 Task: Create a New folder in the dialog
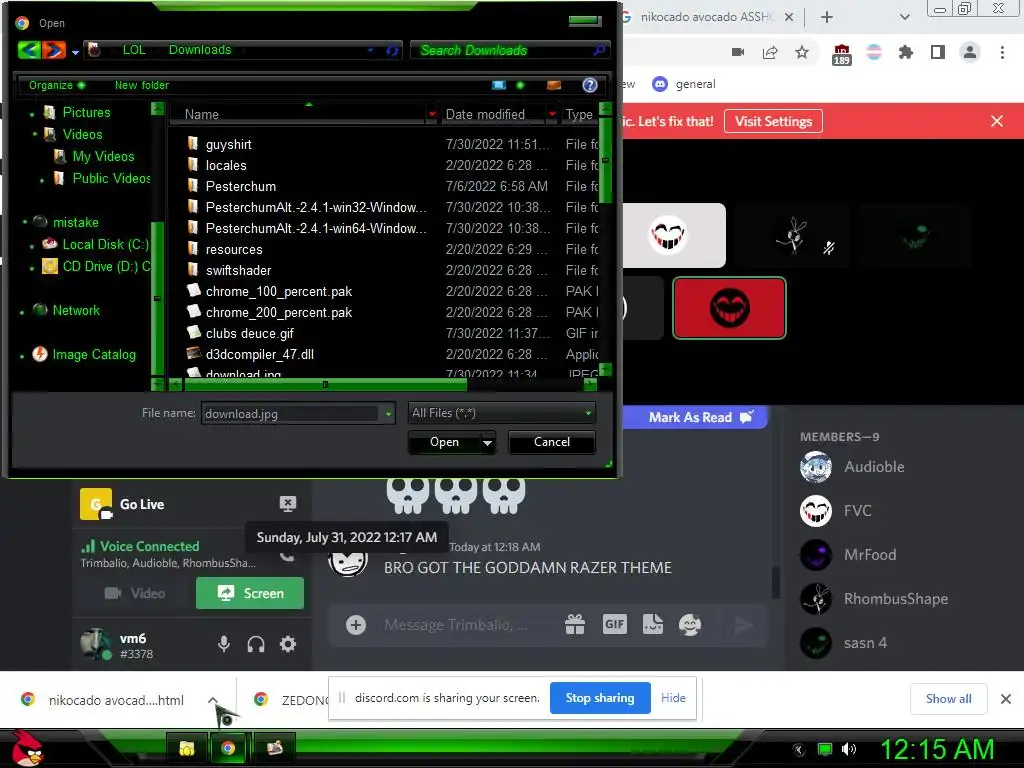142,85
